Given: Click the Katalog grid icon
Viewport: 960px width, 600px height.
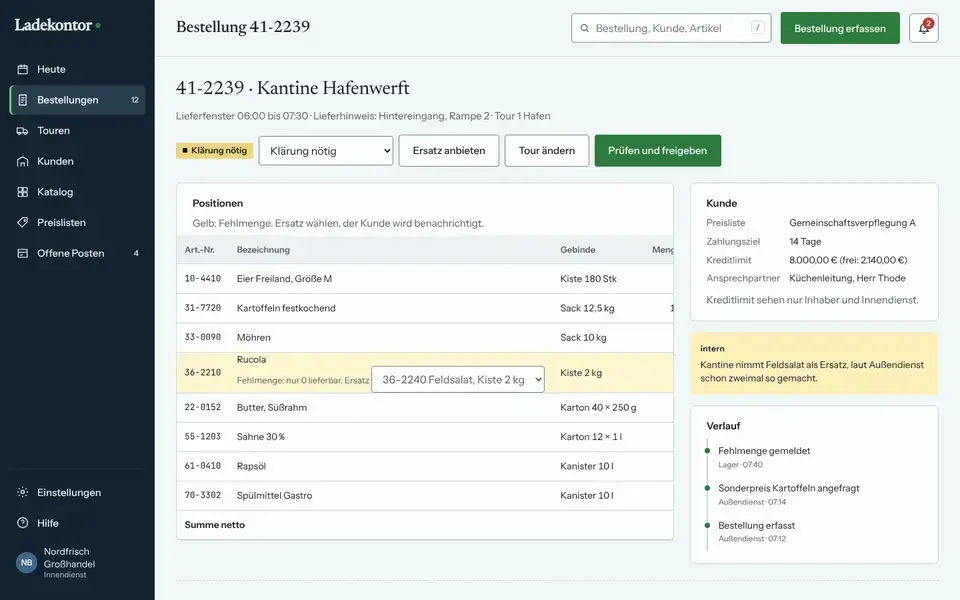Looking at the screenshot, I should point(23,192).
